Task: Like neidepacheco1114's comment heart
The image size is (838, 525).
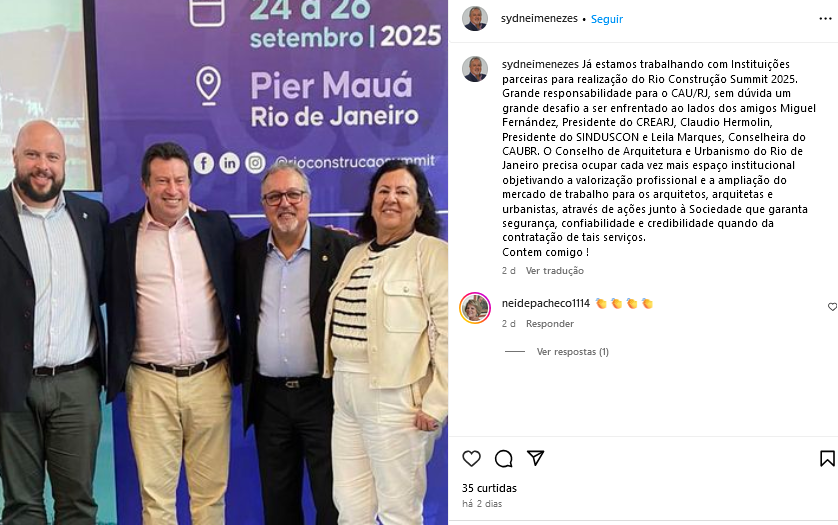Action: tap(832, 307)
